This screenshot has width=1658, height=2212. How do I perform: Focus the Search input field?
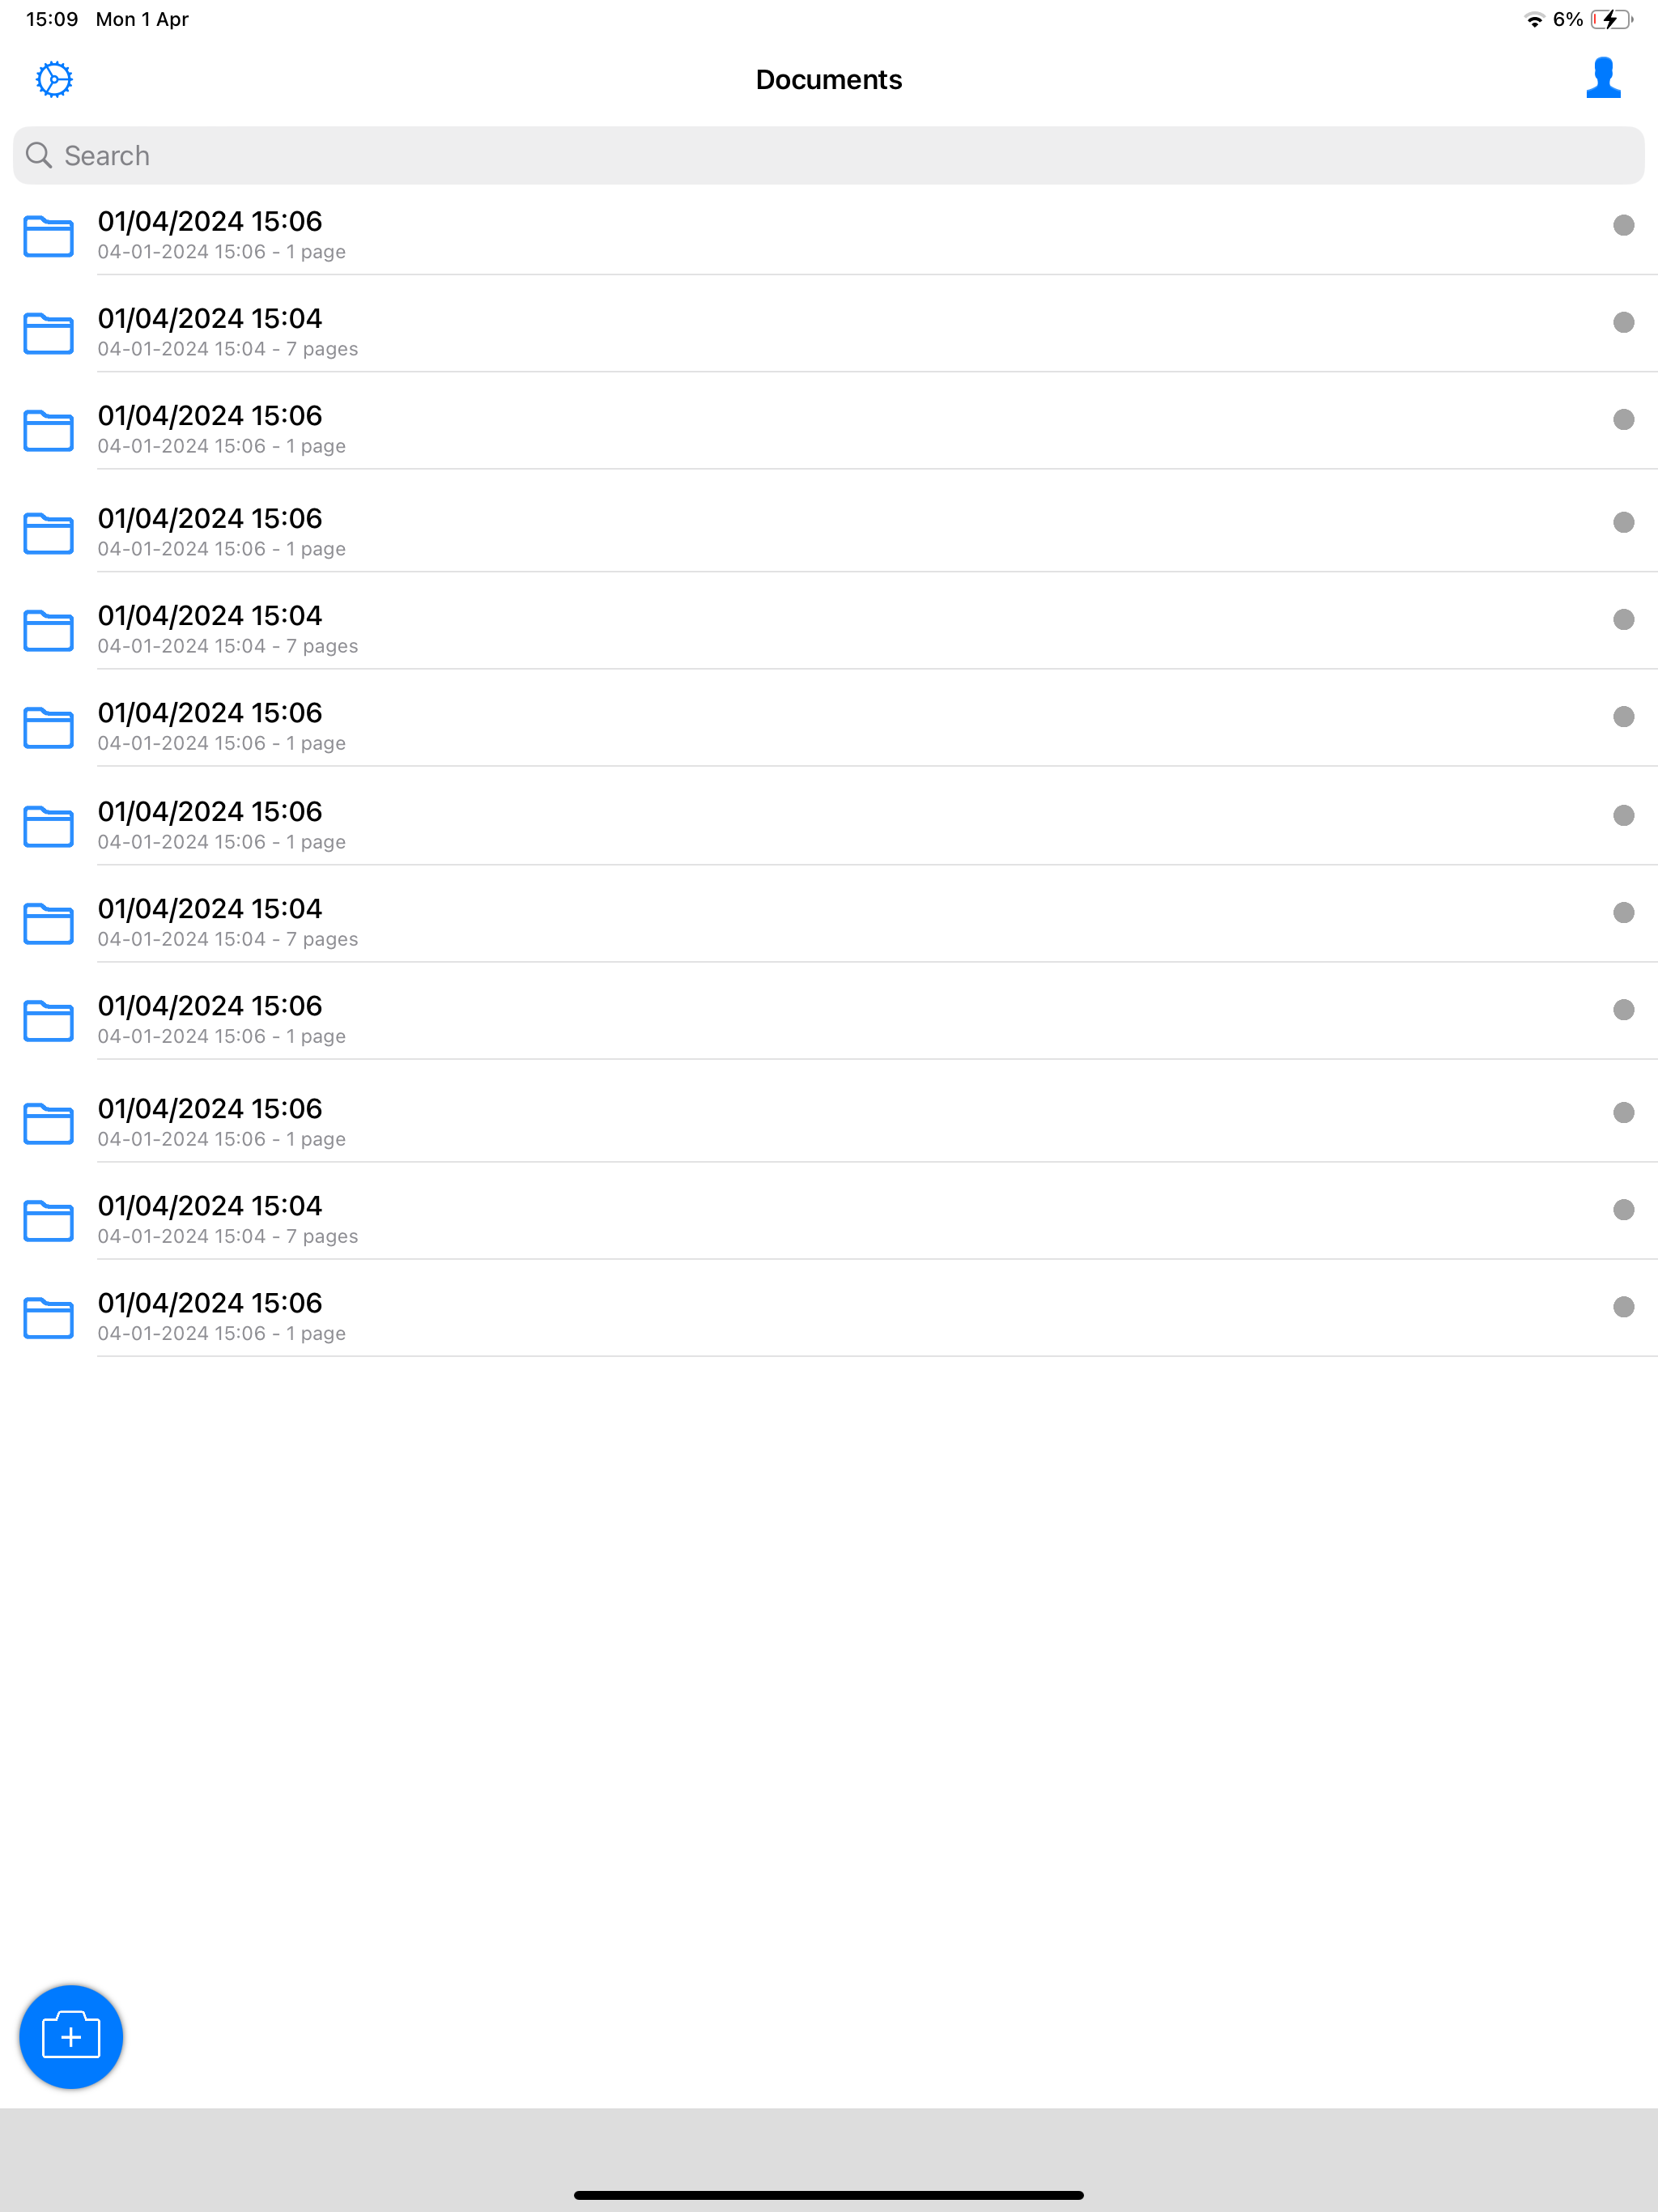828,155
